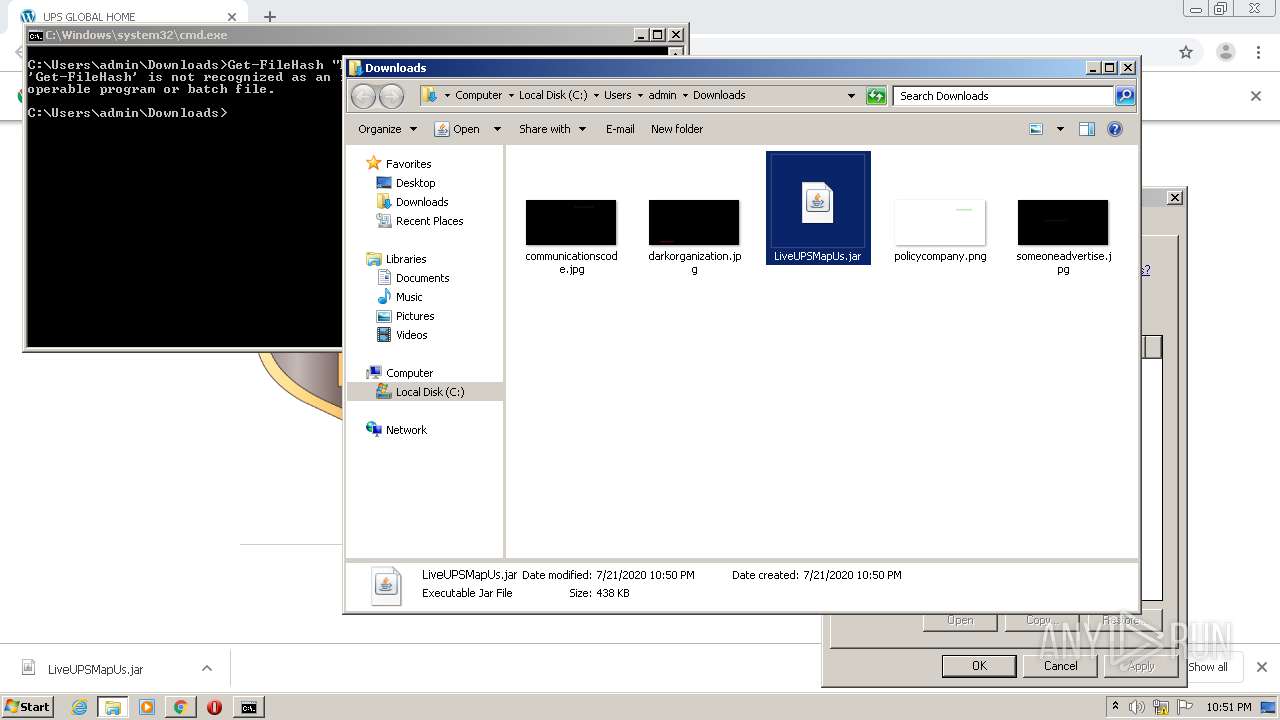This screenshot has width=1280, height=720.
Task: Select Local Disk (C:) in navigation pane
Action: (429, 392)
